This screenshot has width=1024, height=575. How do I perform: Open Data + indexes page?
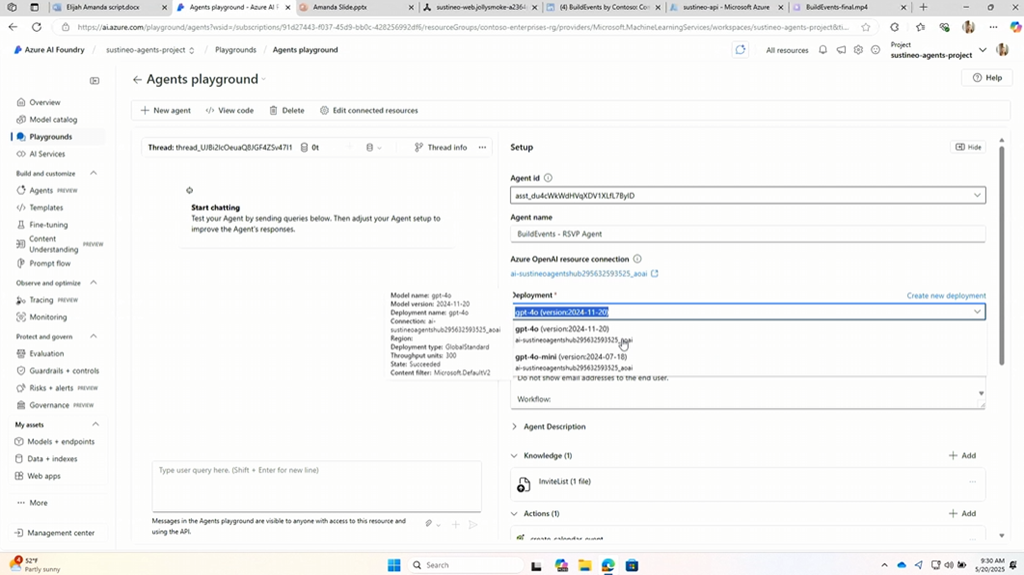pos(52,459)
